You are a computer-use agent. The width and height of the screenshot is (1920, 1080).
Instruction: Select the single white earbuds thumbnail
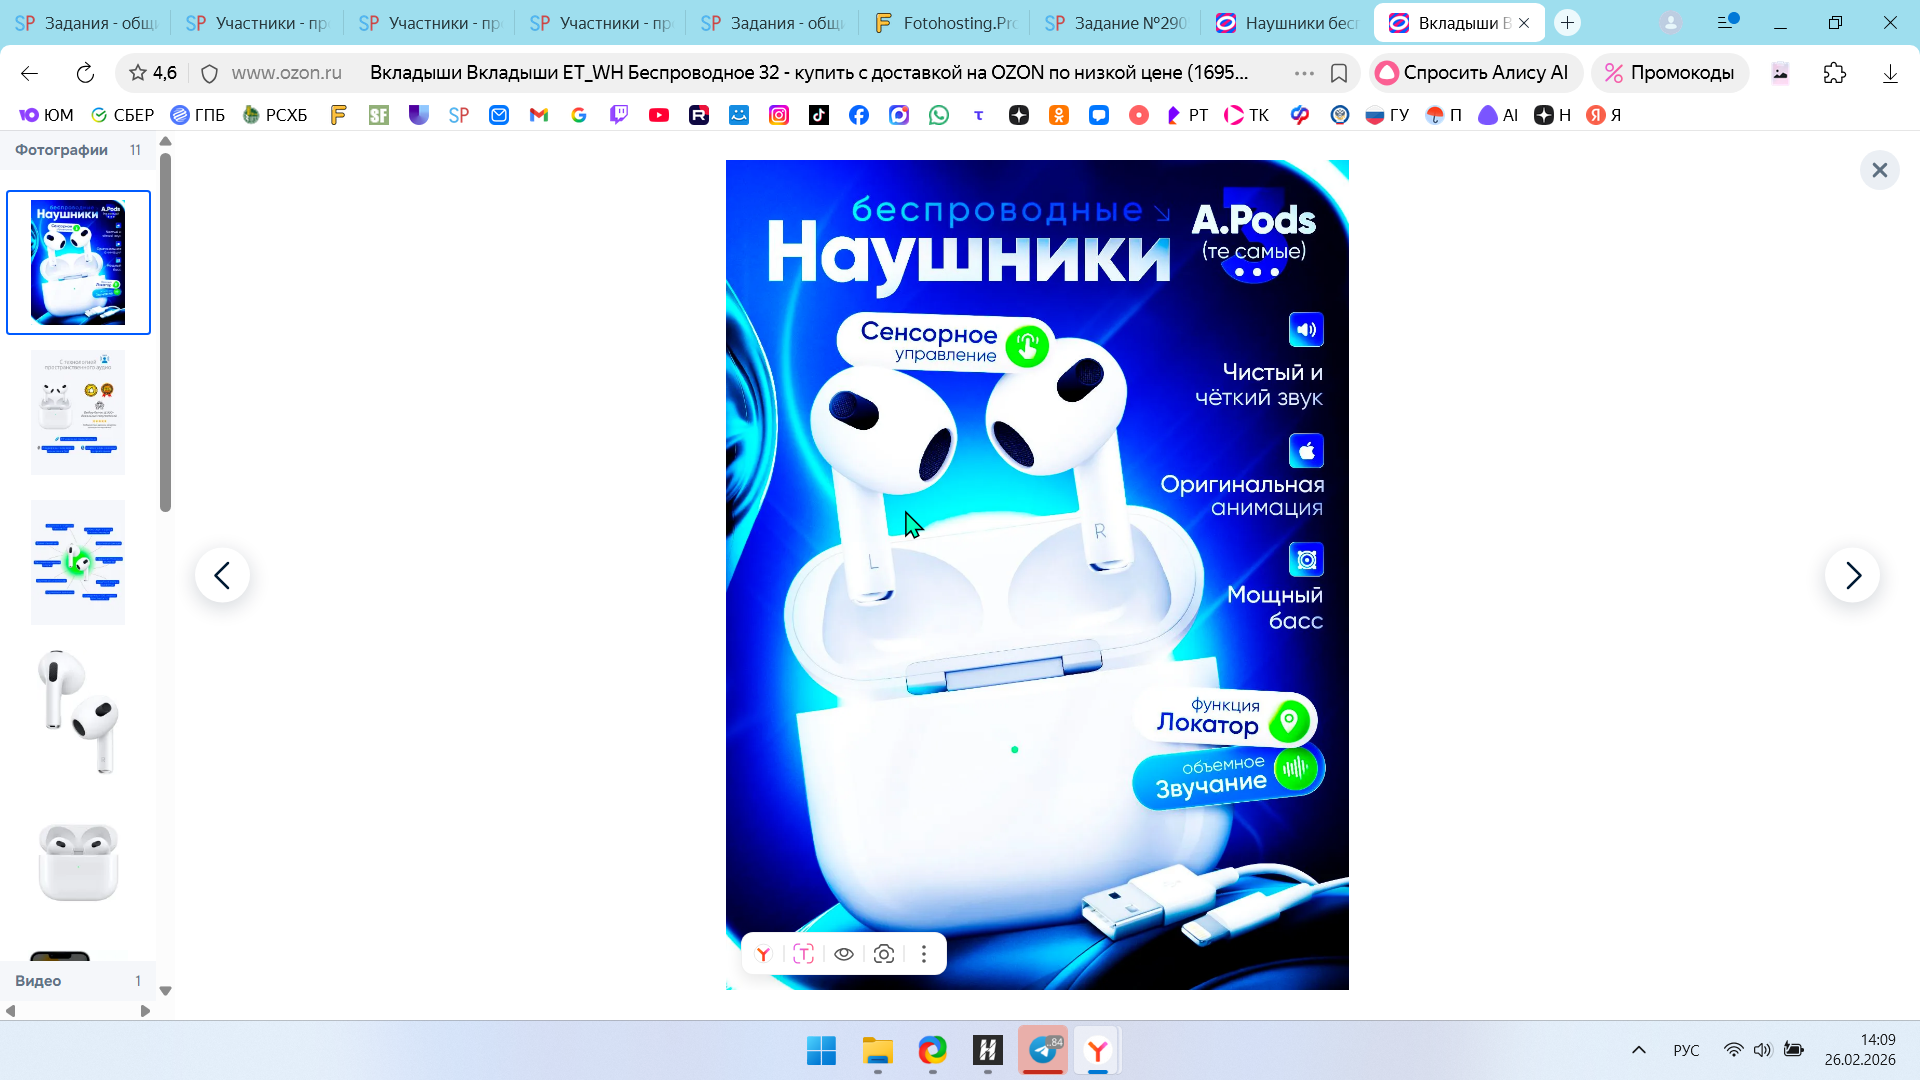click(x=78, y=712)
